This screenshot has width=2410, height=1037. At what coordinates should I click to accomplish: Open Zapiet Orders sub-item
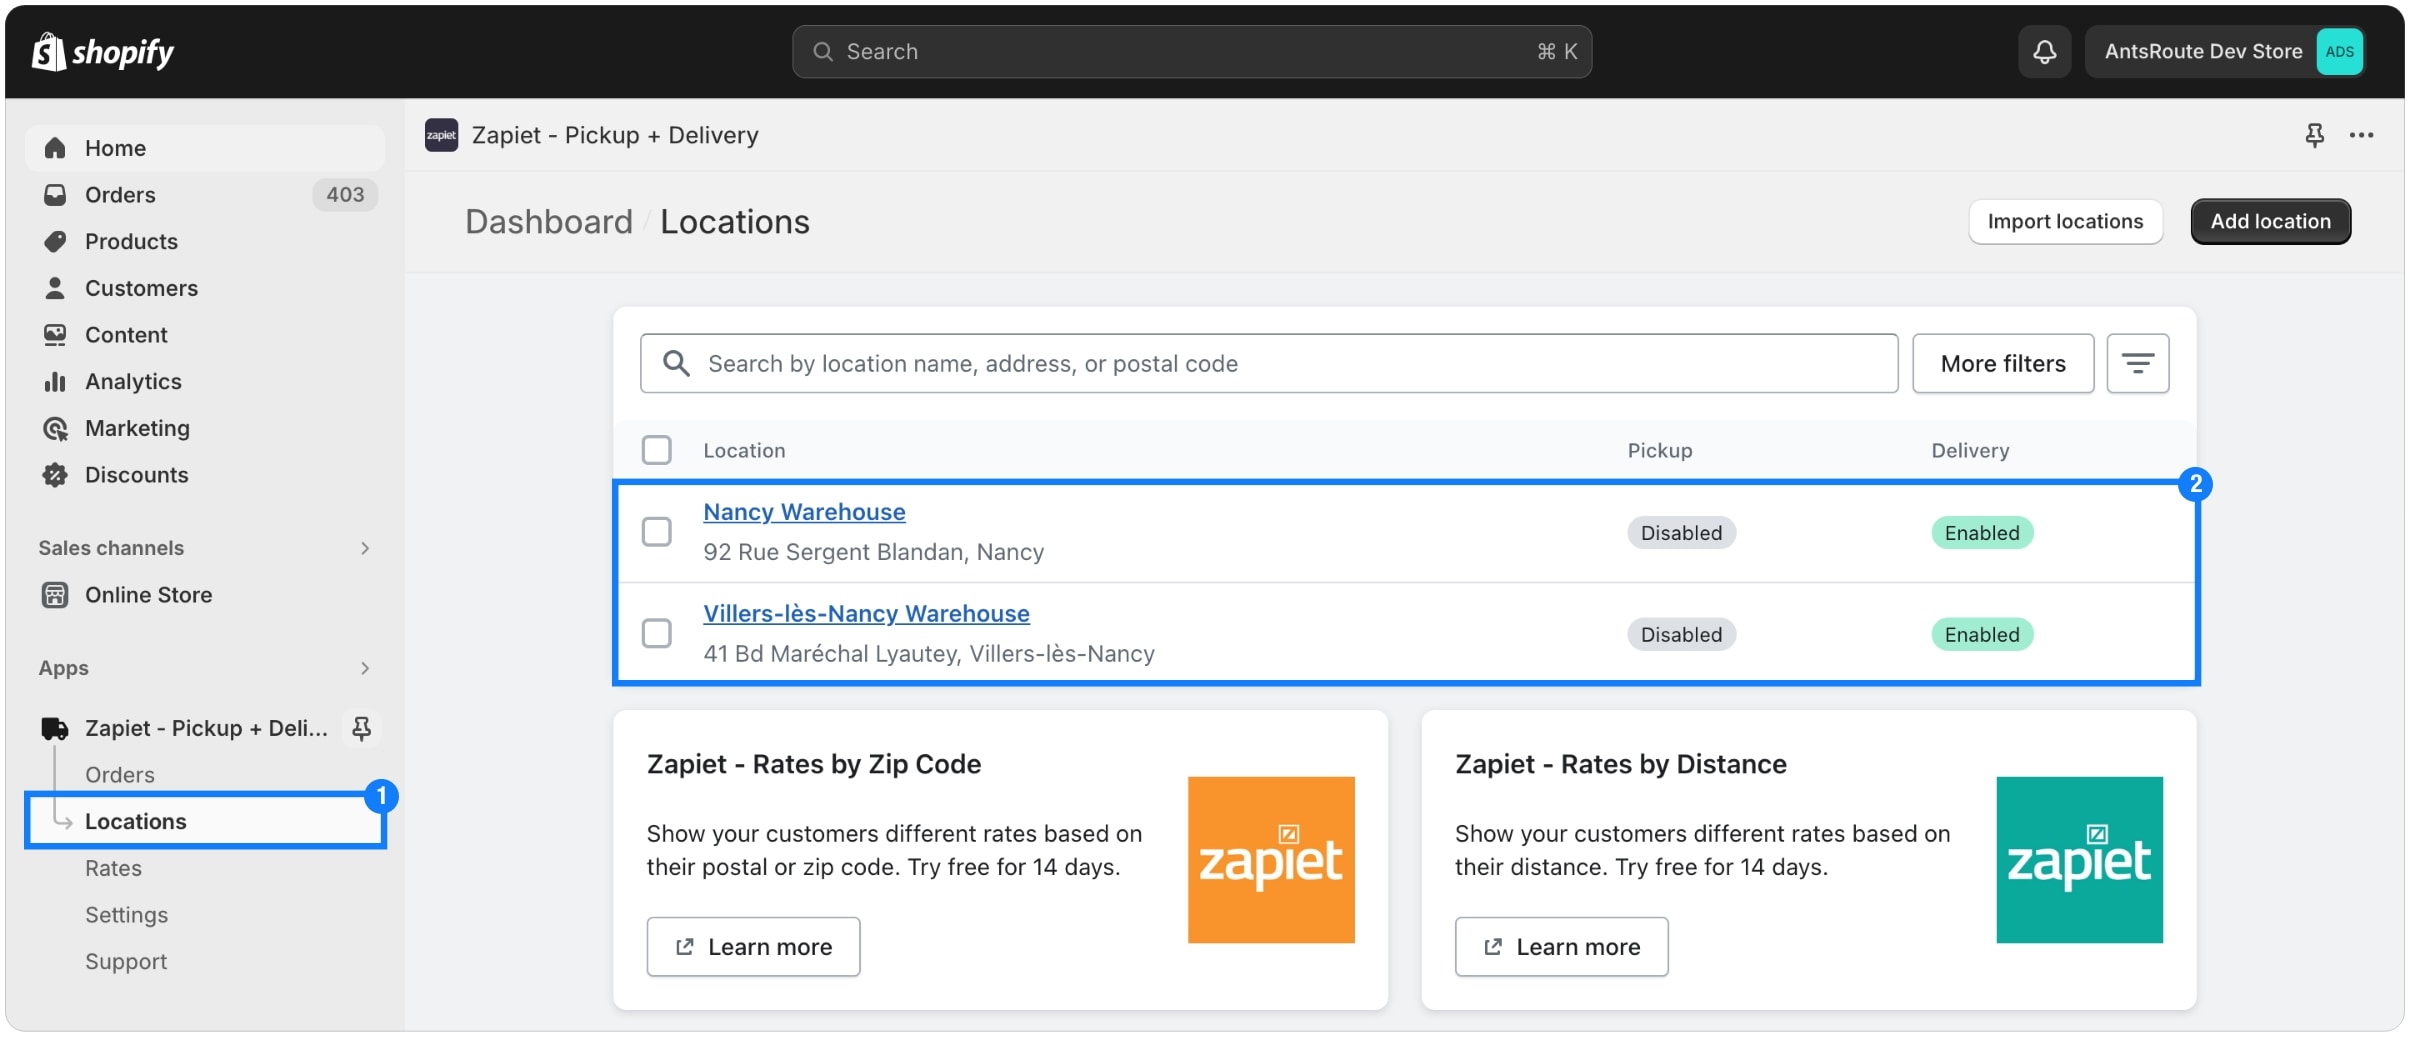coord(120,775)
